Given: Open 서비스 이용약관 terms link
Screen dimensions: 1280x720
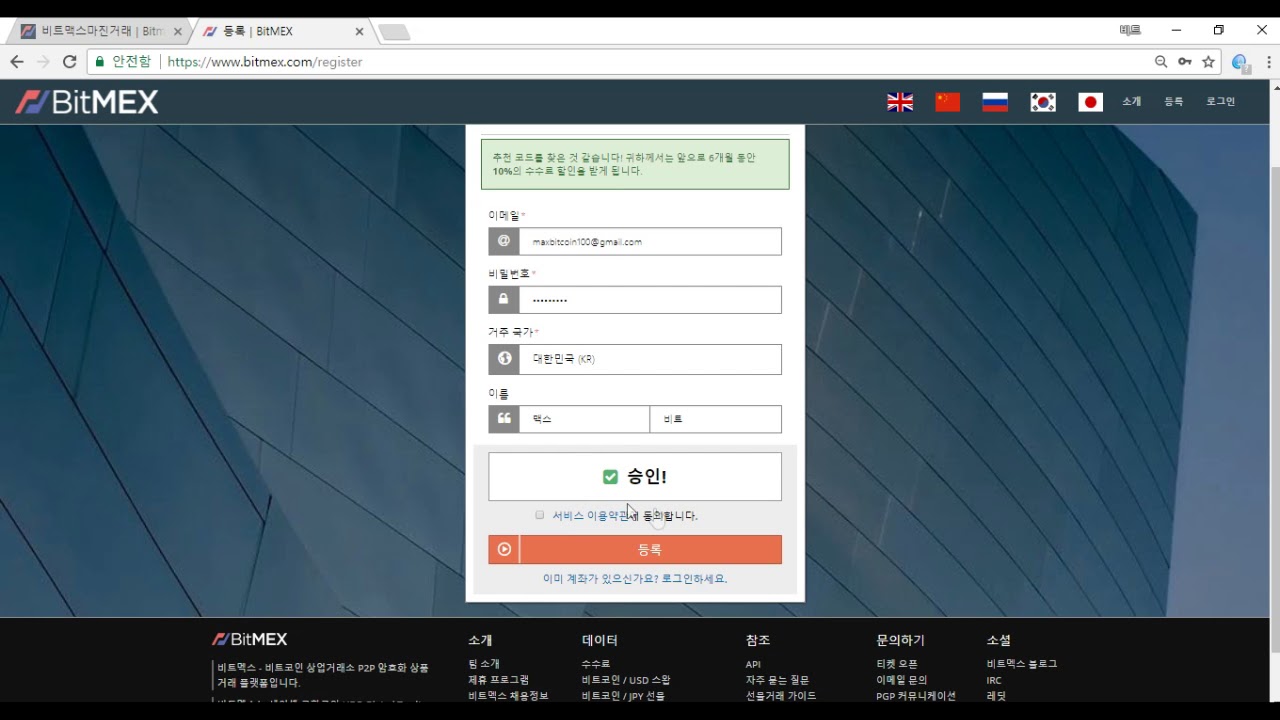Looking at the screenshot, I should coord(591,516).
